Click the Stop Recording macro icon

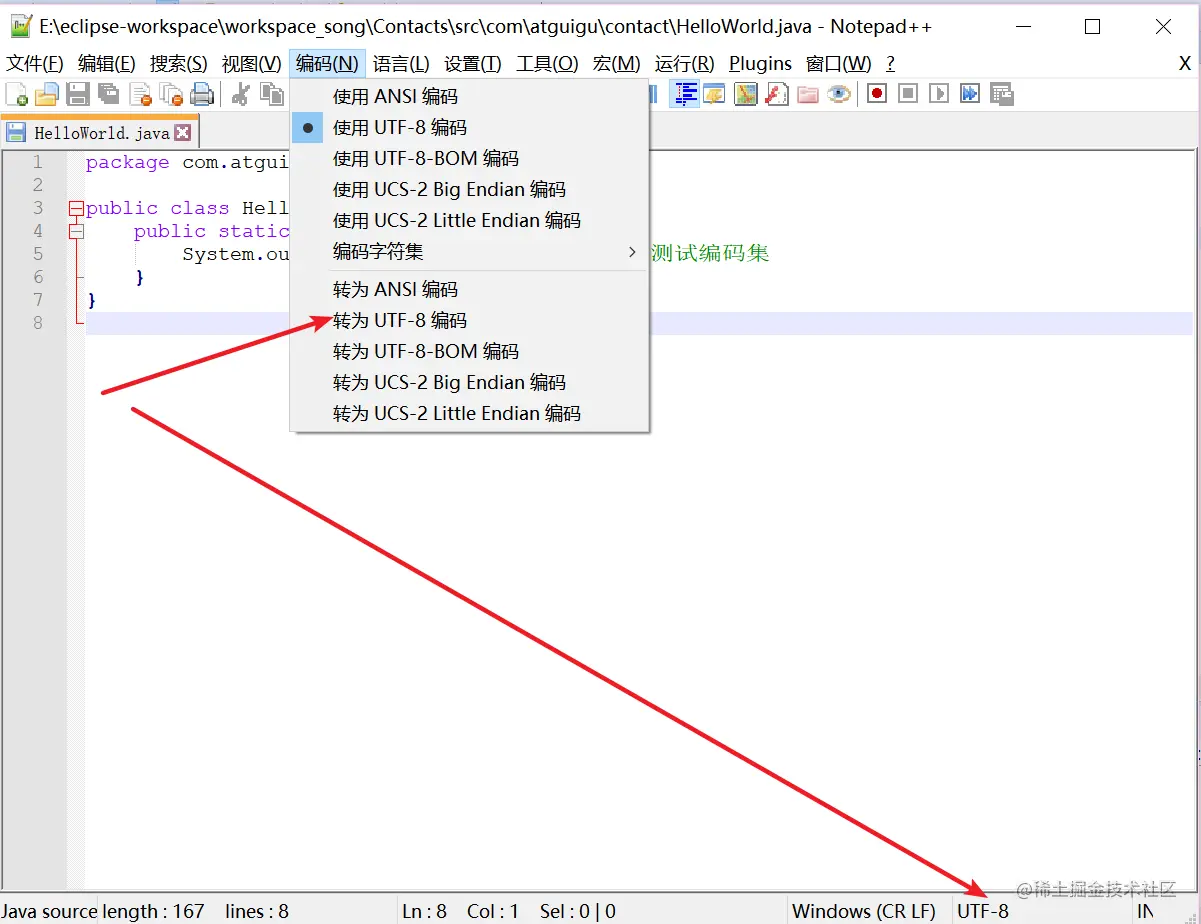(908, 94)
